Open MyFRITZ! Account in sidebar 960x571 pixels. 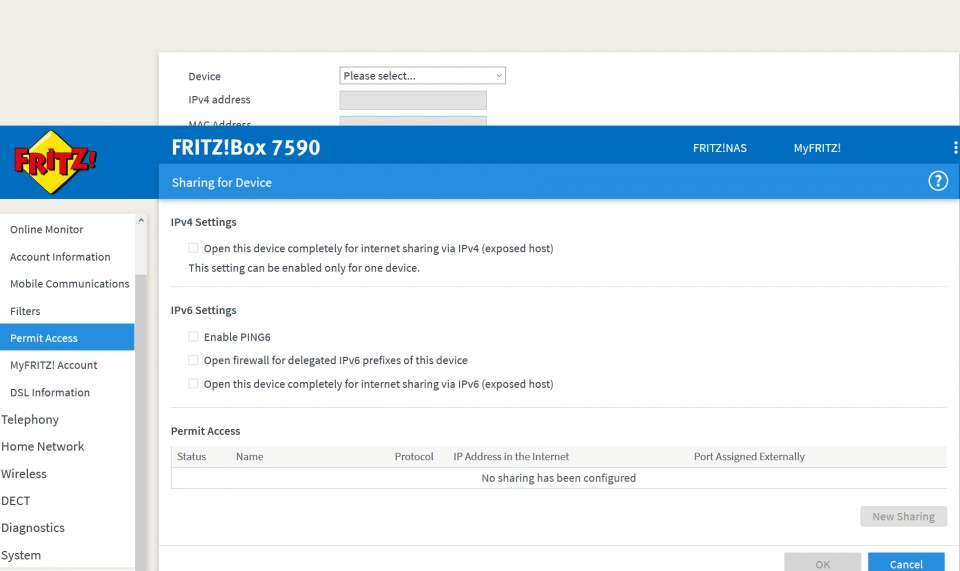pos(53,365)
